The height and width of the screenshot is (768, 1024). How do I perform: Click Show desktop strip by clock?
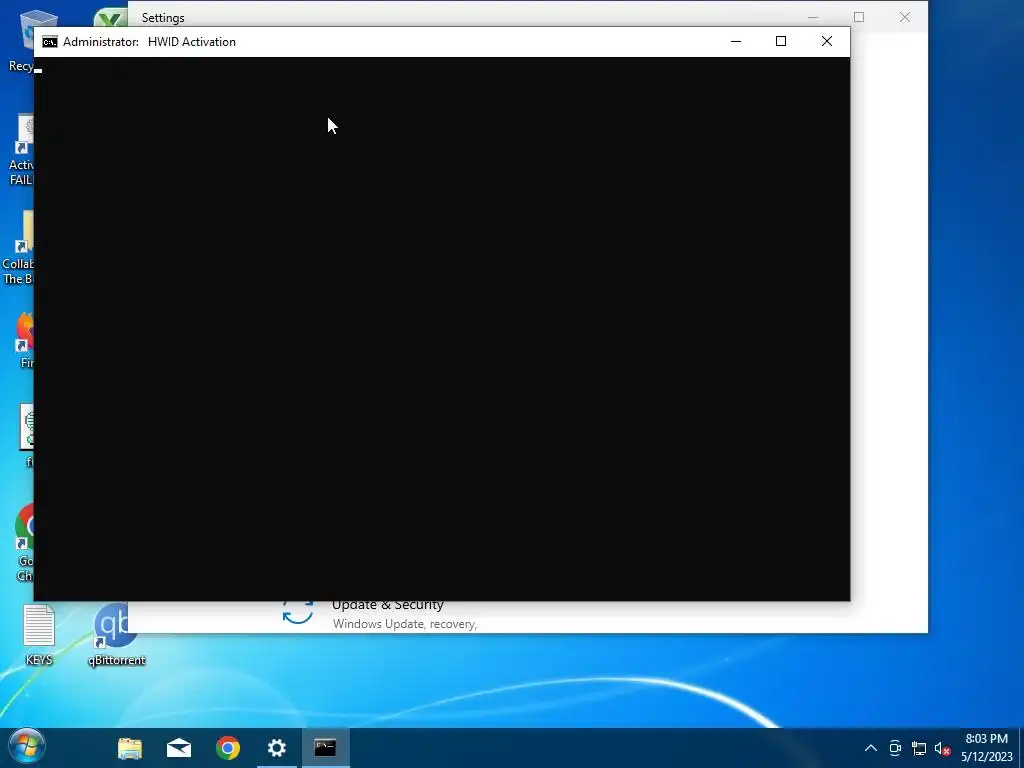click(1021, 748)
